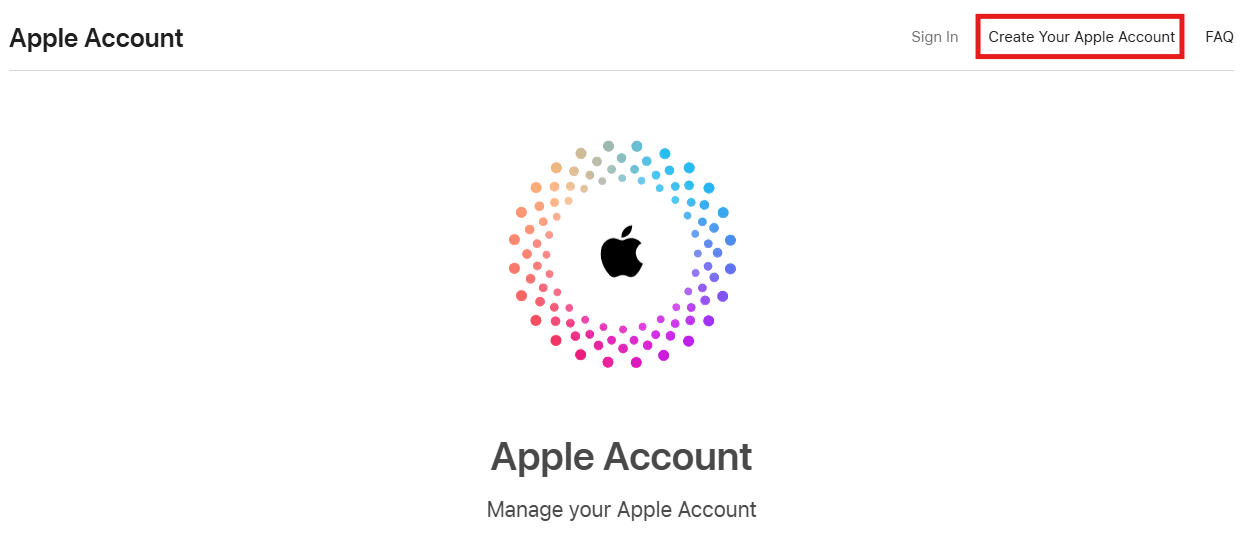Click the divider line beneath the header

coord(621,70)
